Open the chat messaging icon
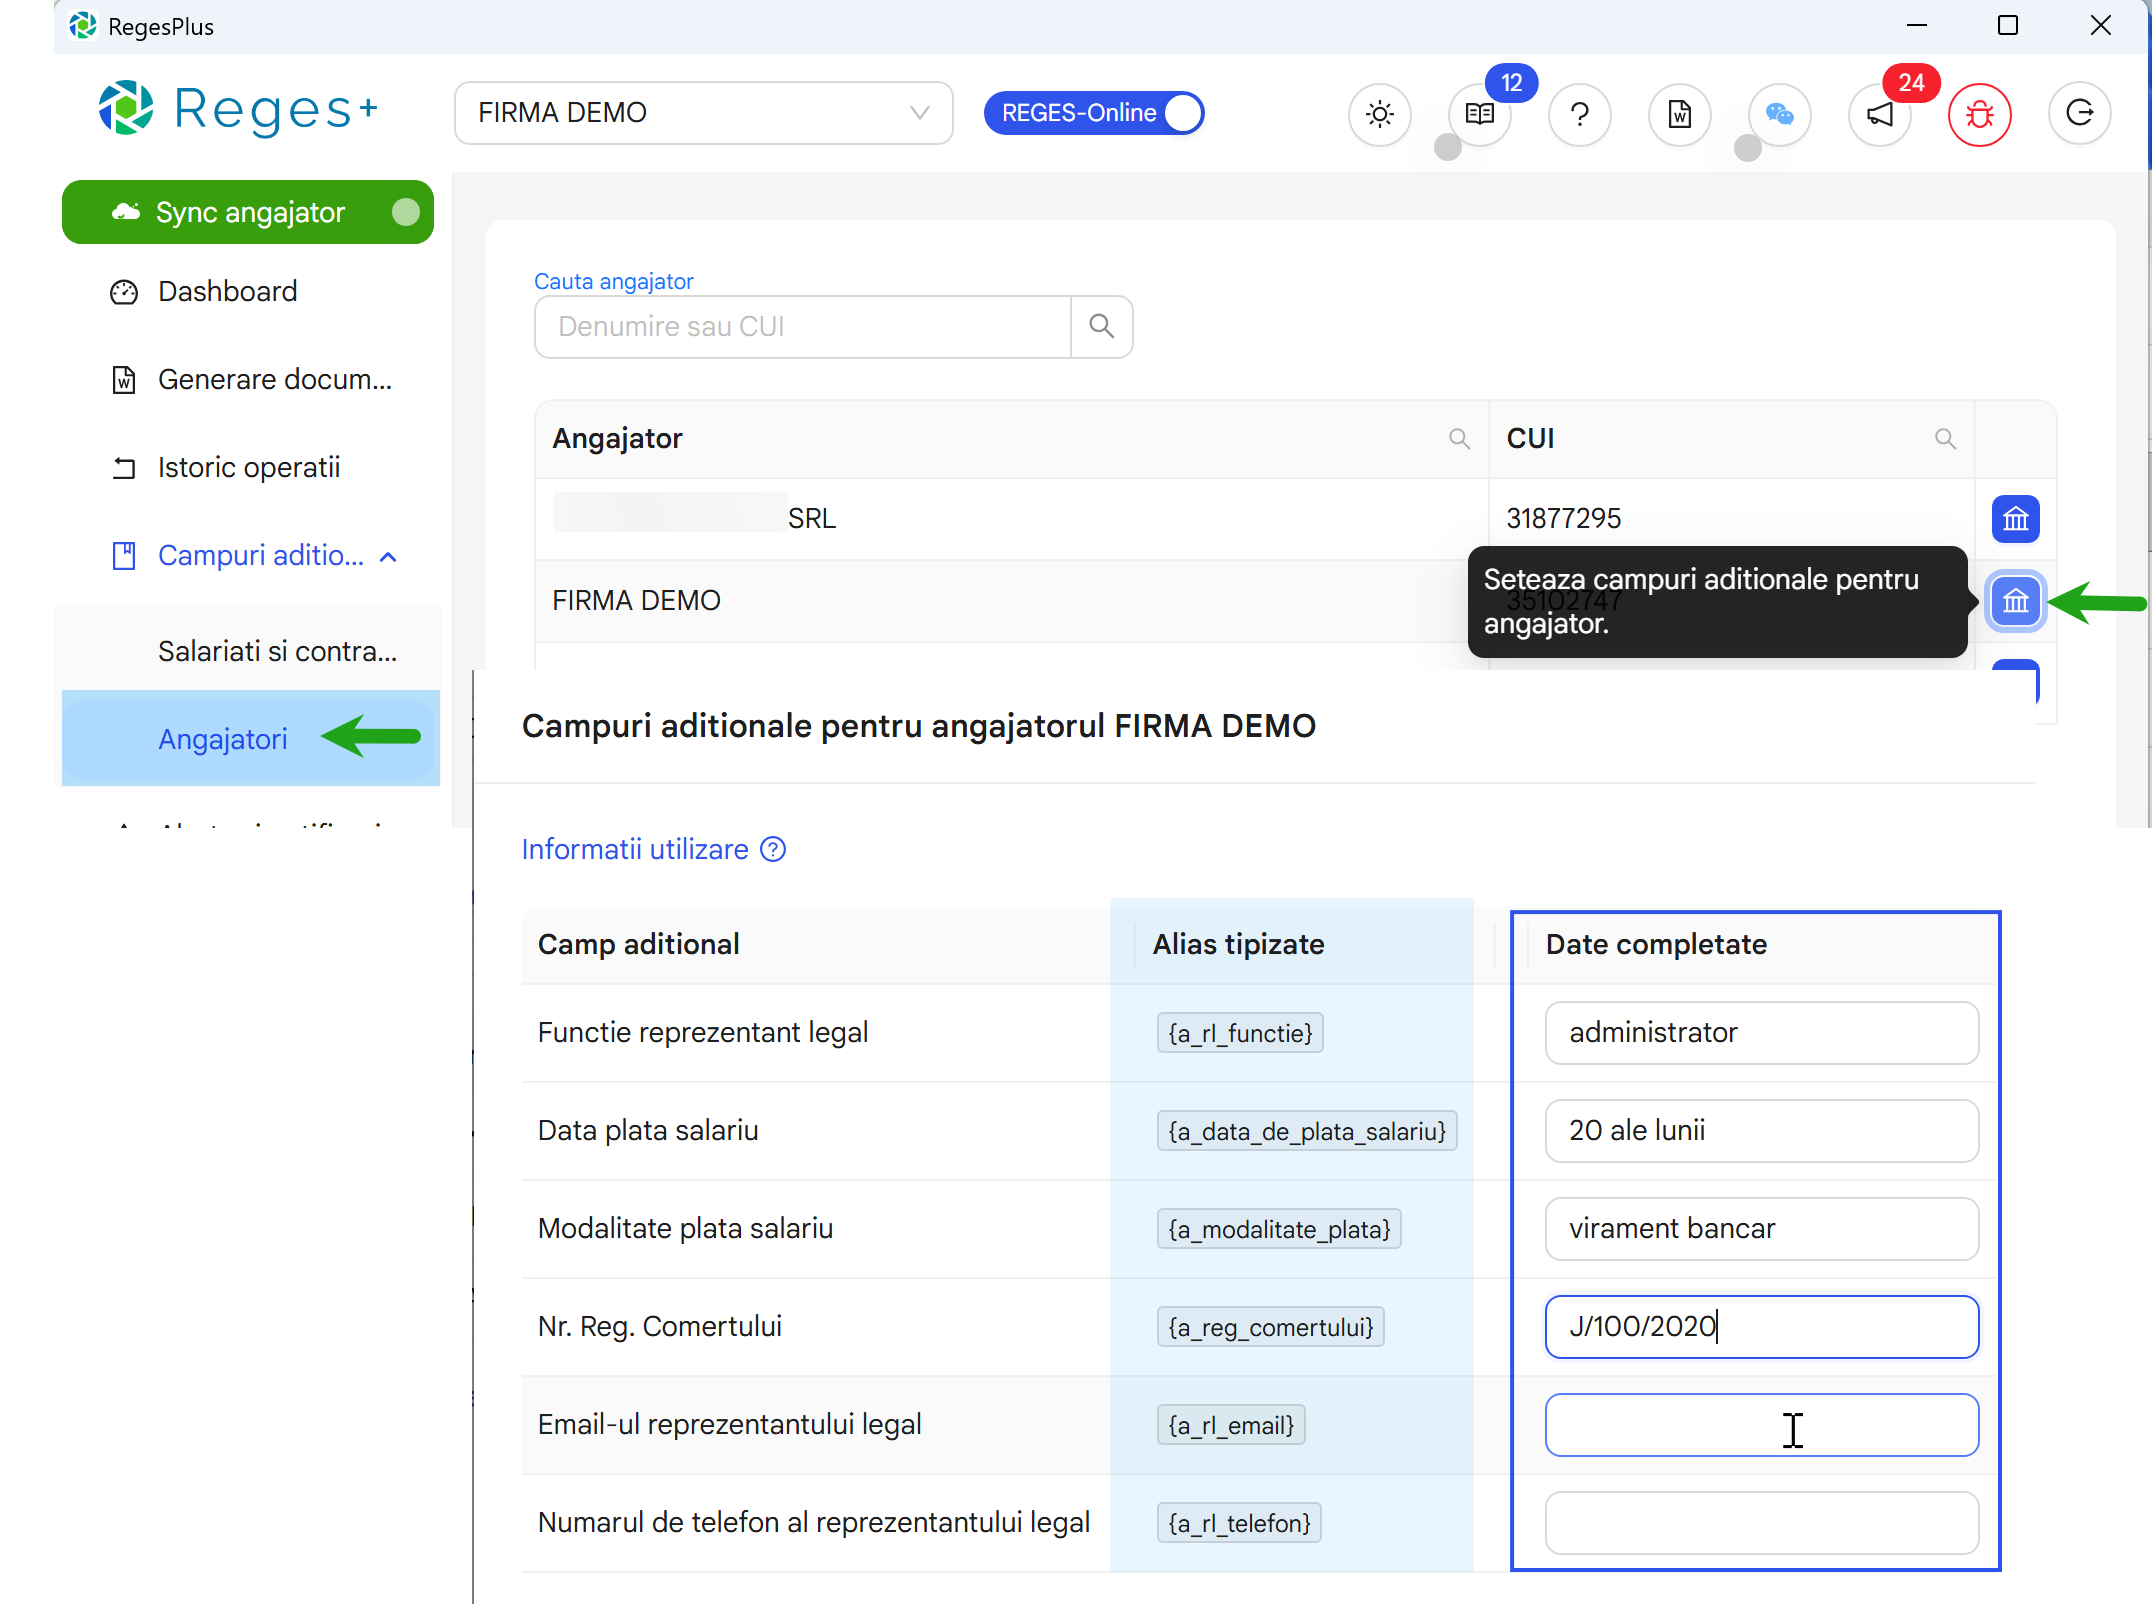 [x=1780, y=114]
